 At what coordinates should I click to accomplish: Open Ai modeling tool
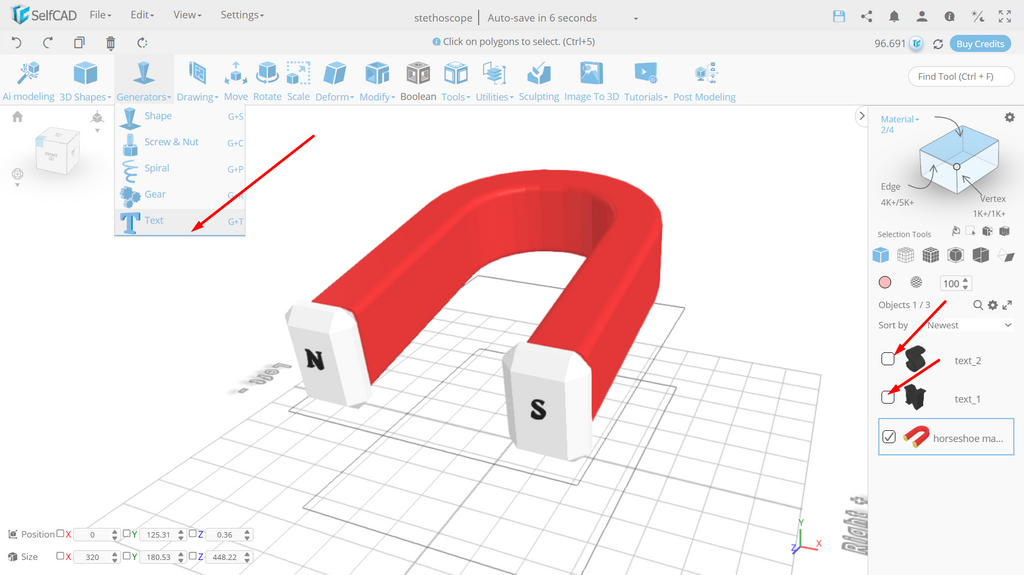[29, 74]
